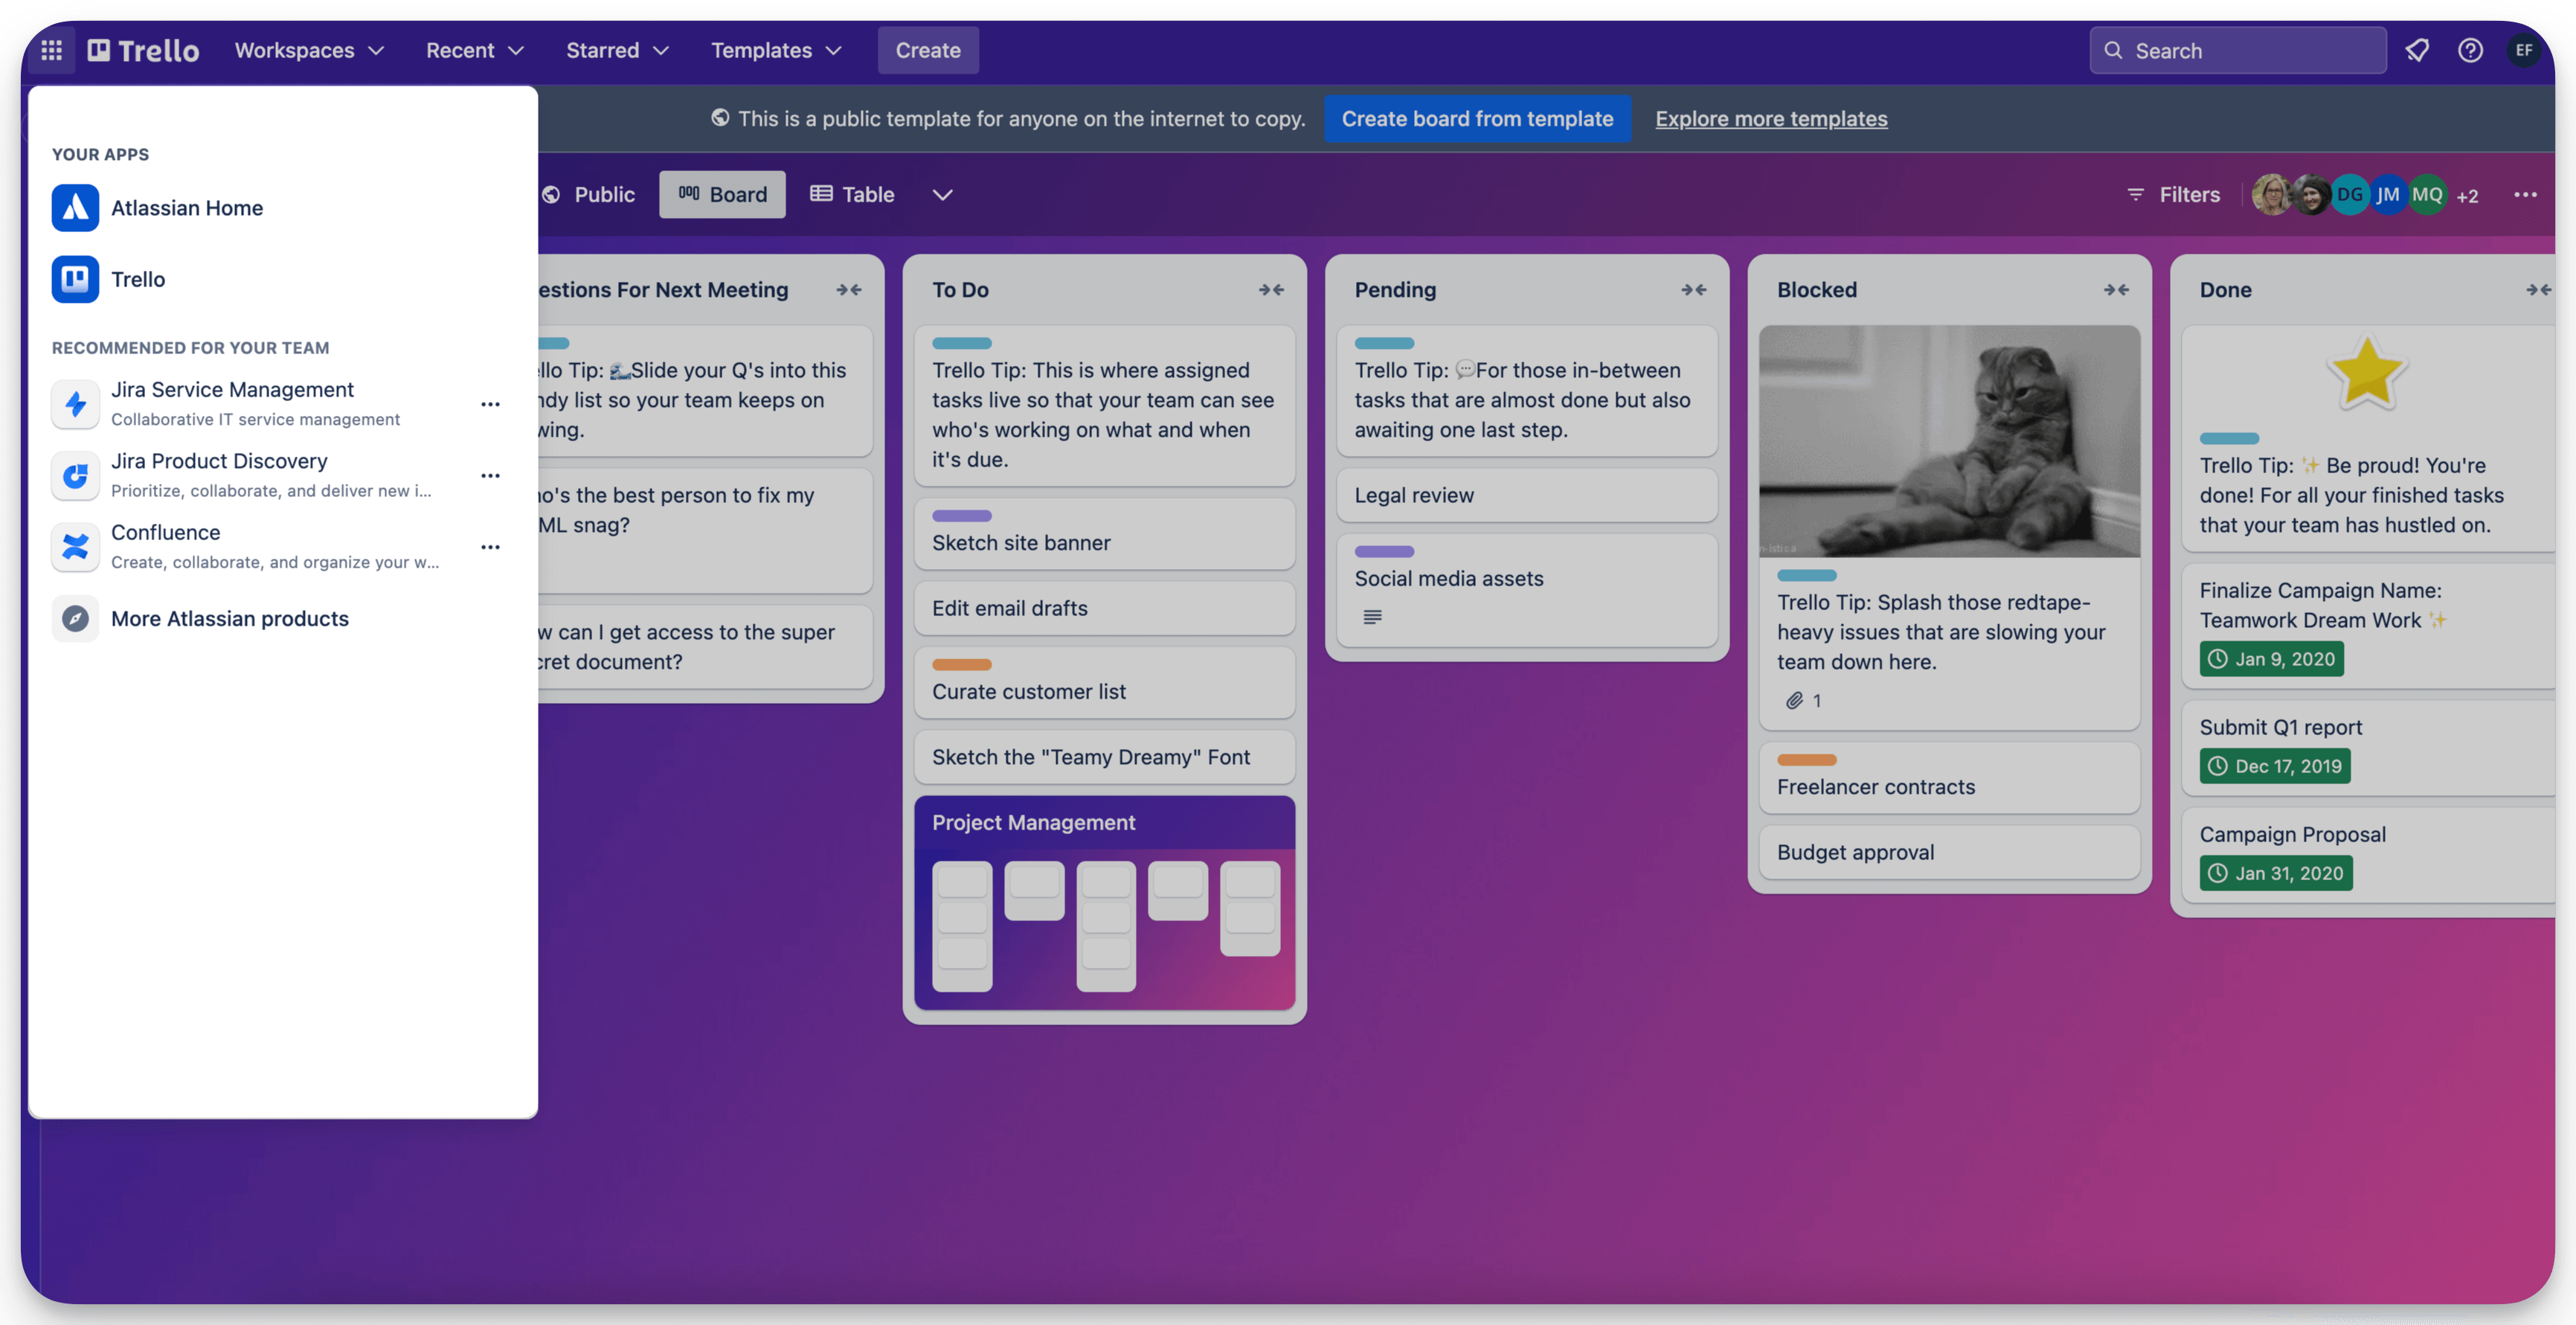
Task: Open the app switcher grid icon
Action: pyautogui.click(x=51, y=50)
